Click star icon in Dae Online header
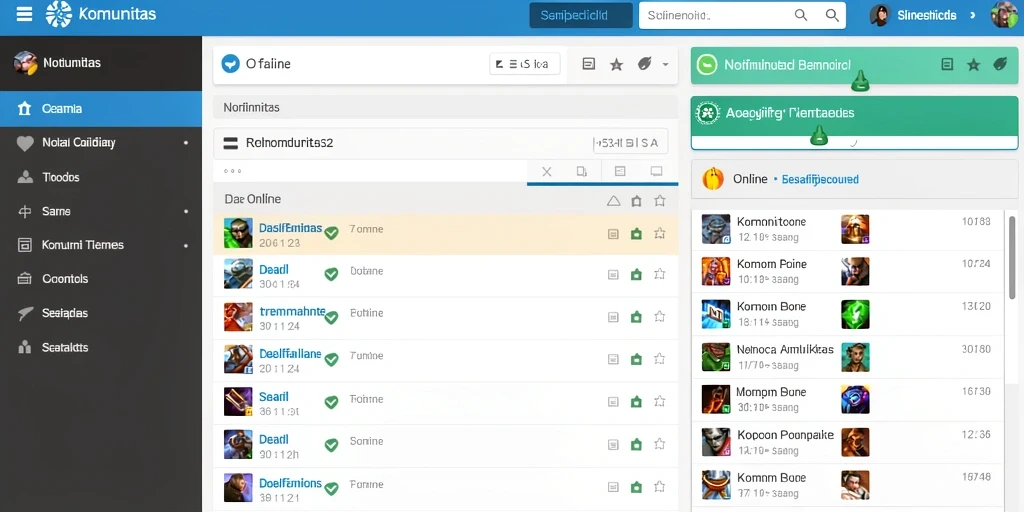This screenshot has width=1024, height=512. click(660, 200)
